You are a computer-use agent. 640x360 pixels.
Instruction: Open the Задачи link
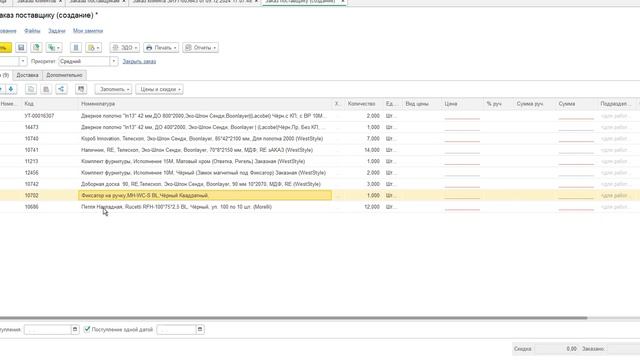[x=56, y=31]
